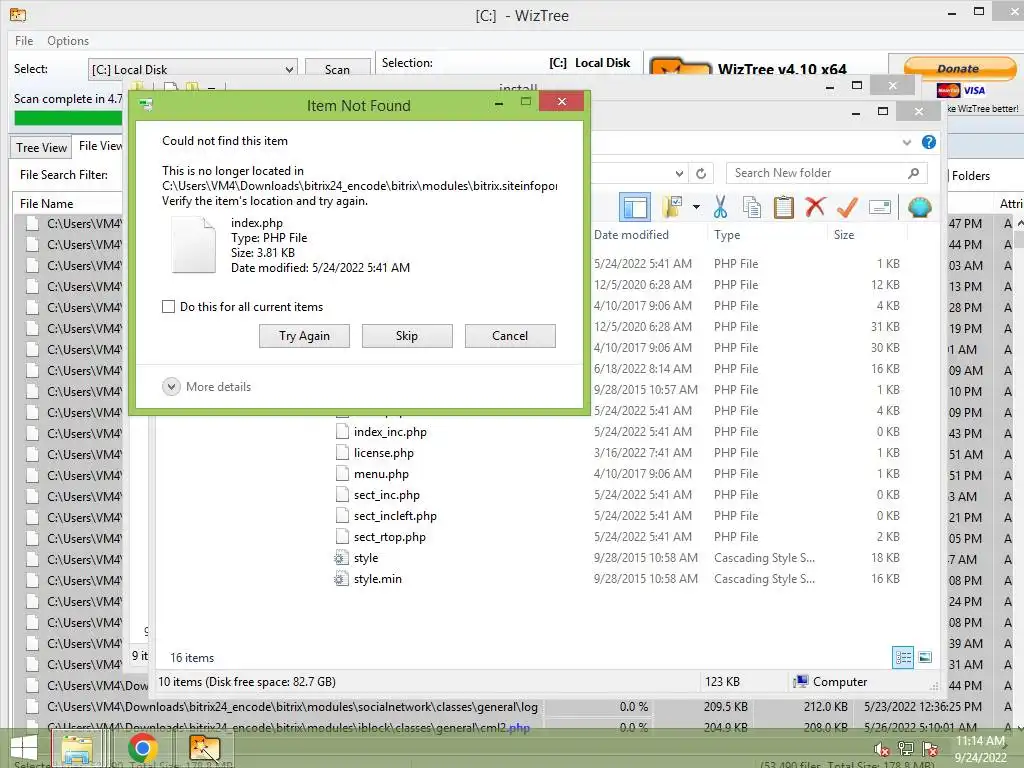Toggle the preview pane layout icon in Explorer toolbar
The height and width of the screenshot is (768, 1024).
(x=635, y=208)
